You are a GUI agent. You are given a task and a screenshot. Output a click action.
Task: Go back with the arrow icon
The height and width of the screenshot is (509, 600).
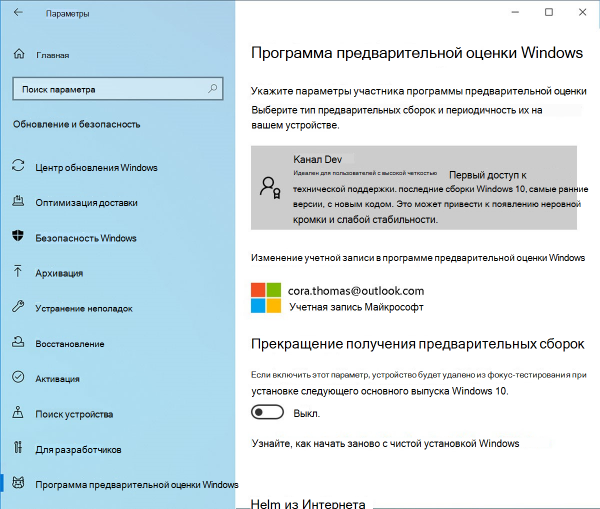tap(18, 13)
